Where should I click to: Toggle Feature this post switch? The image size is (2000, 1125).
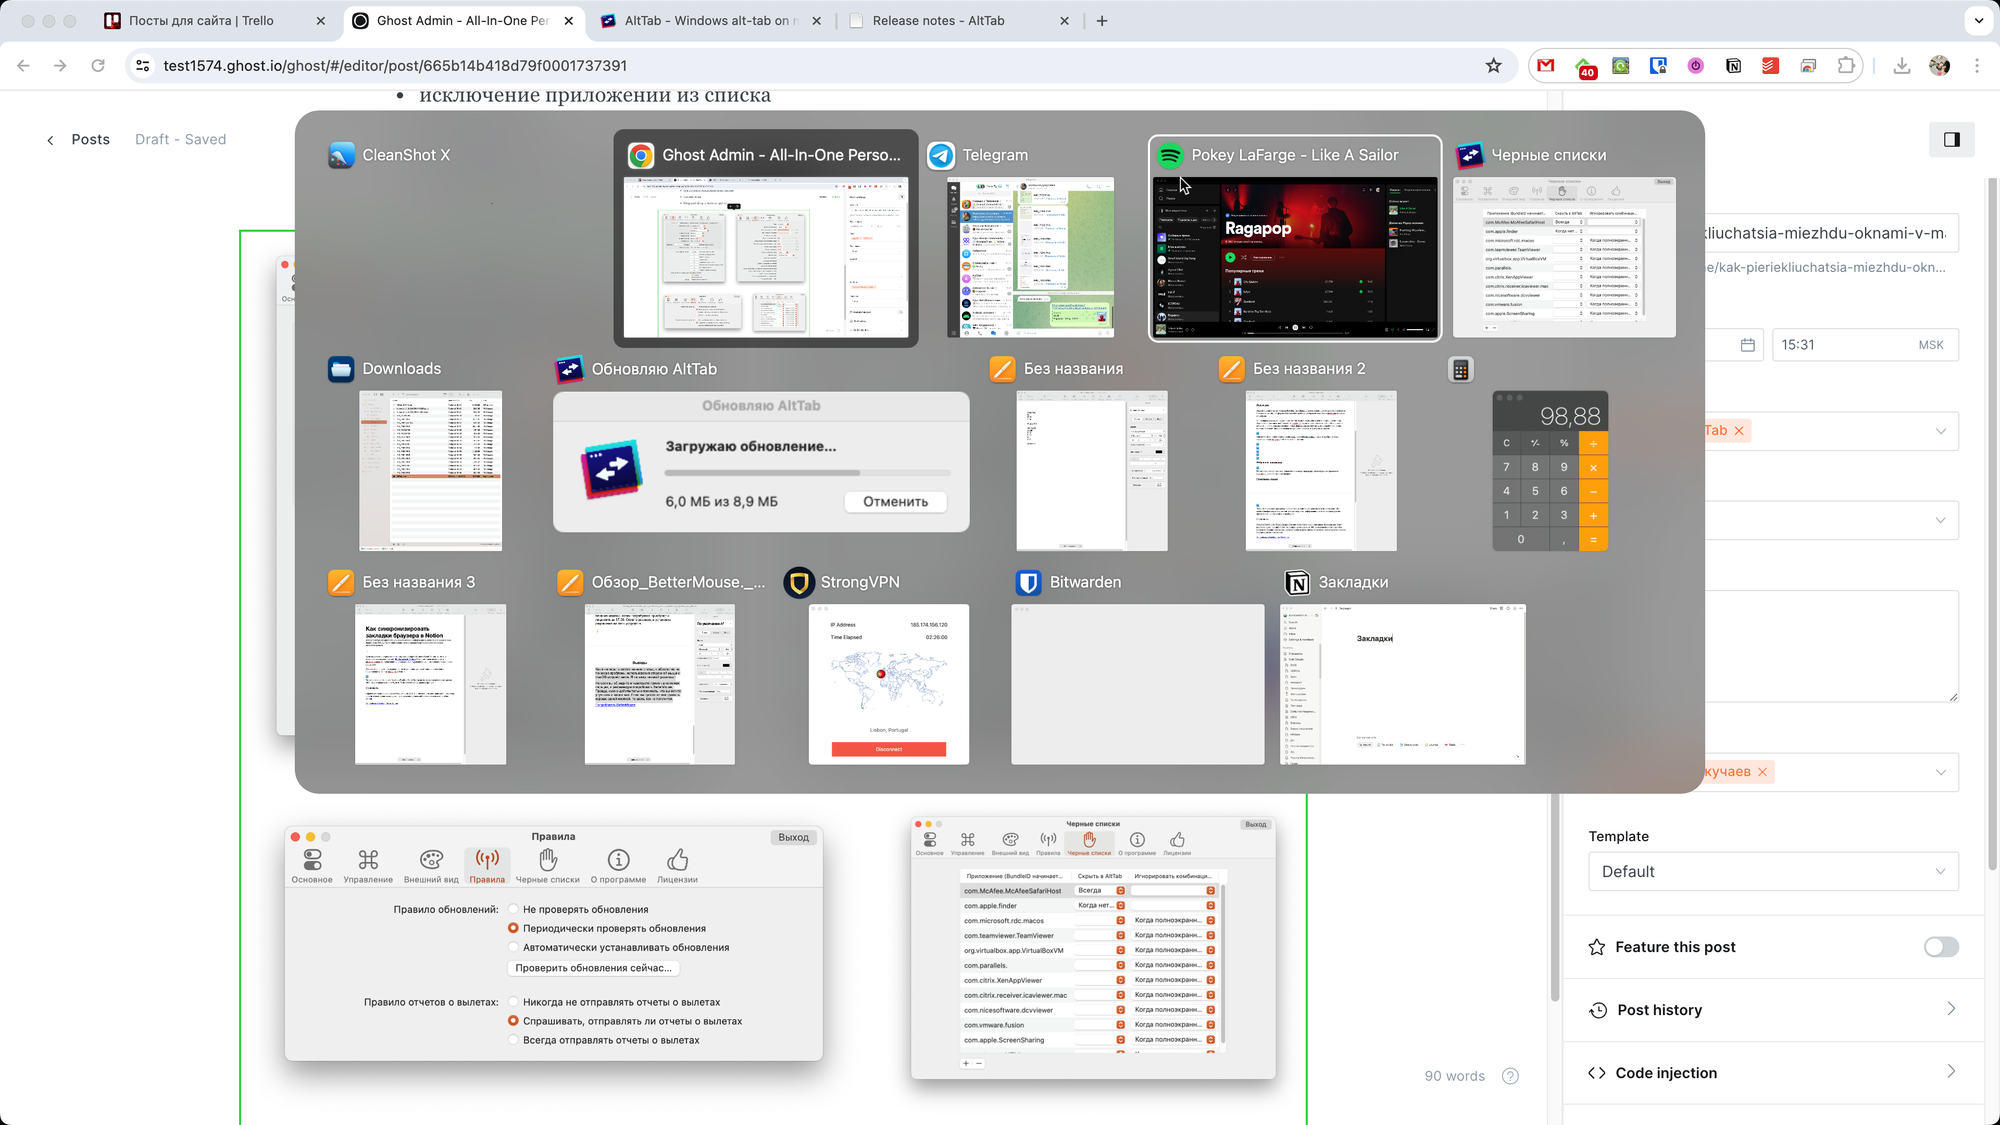click(1940, 947)
